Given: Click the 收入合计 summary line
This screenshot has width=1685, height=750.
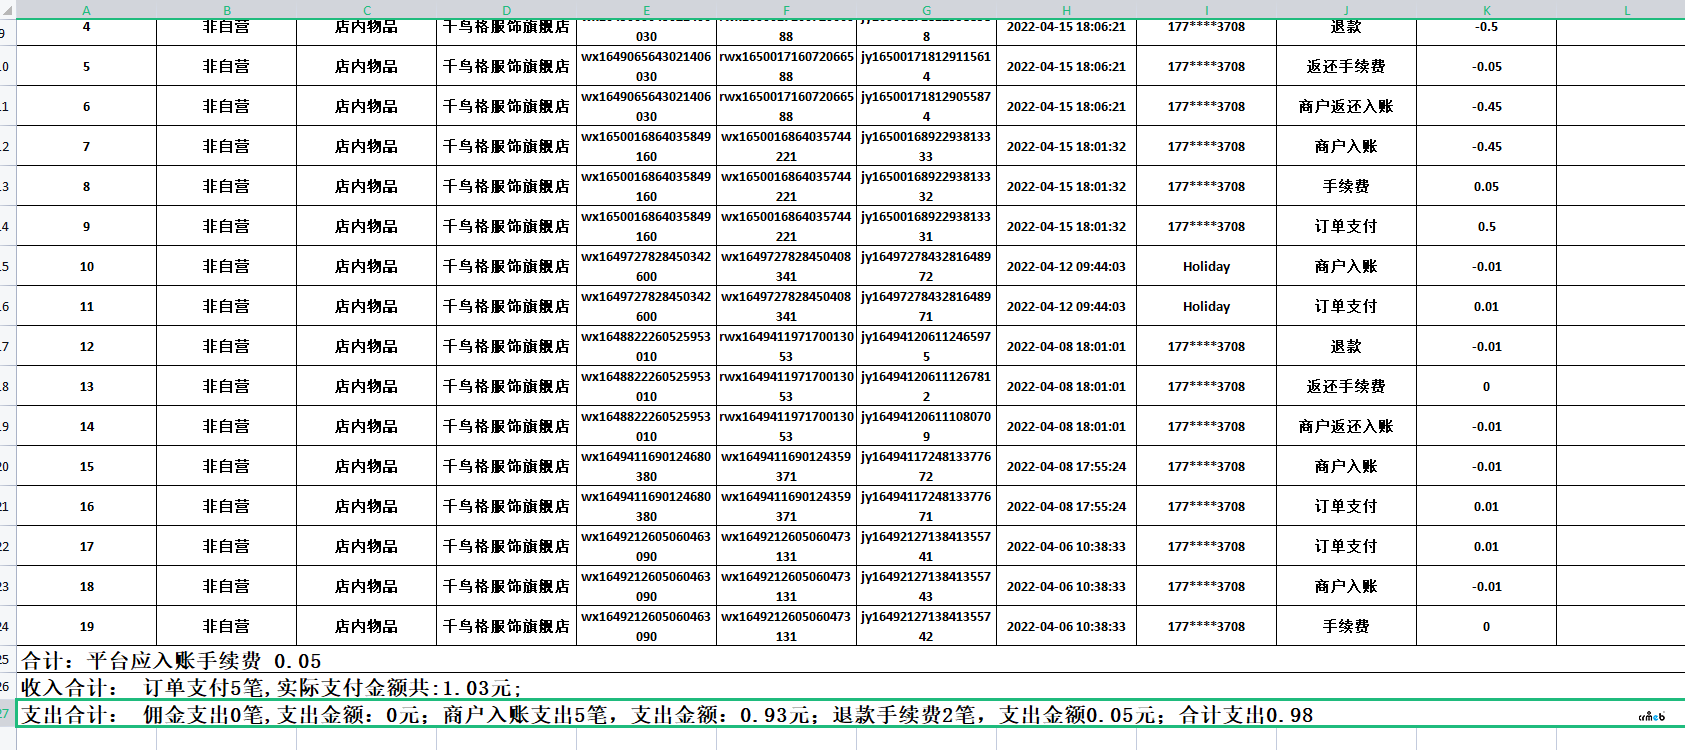Looking at the screenshot, I should (272, 688).
